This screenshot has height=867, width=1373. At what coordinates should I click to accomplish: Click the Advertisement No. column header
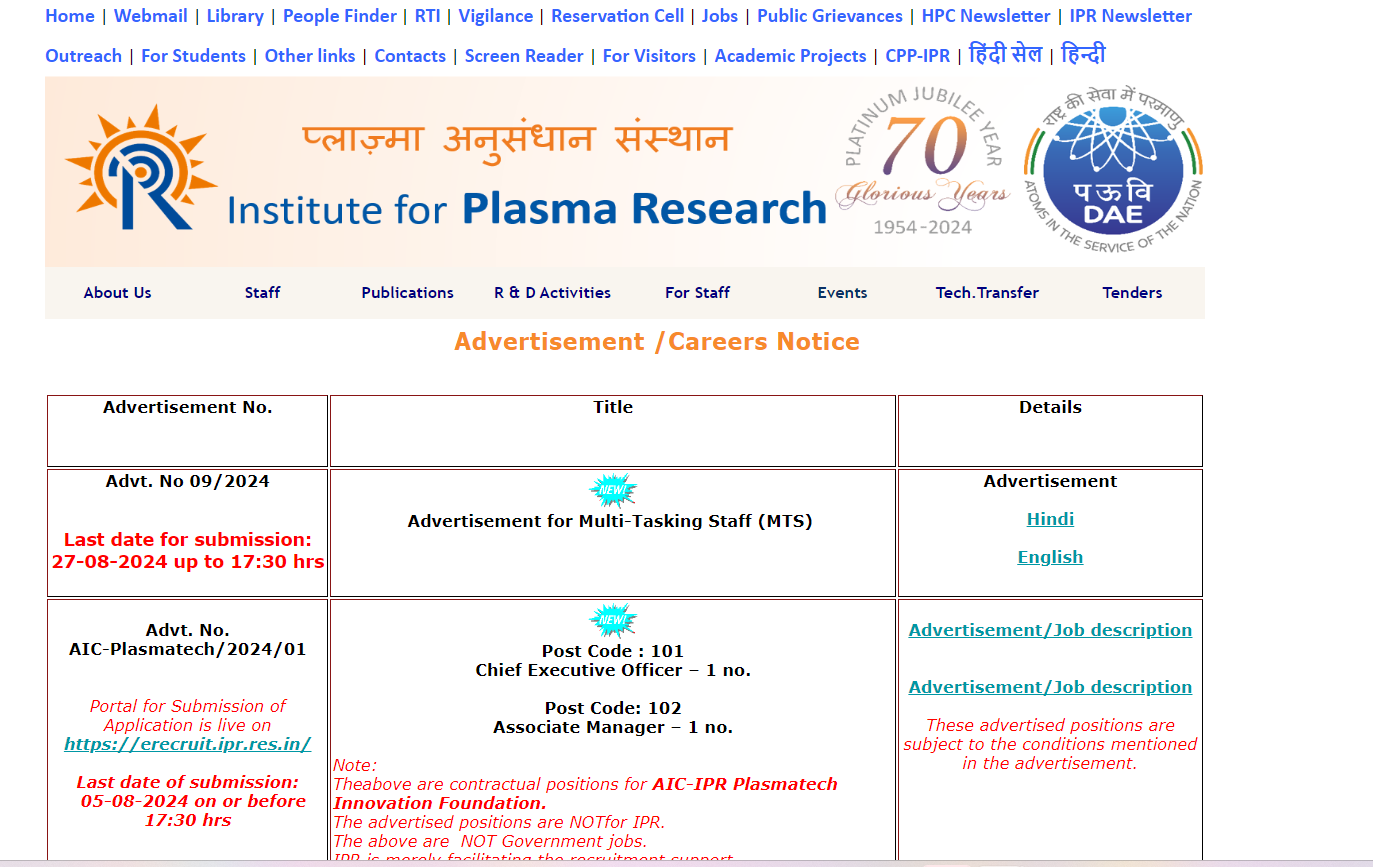pyautogui.click(x=188, y=407)
